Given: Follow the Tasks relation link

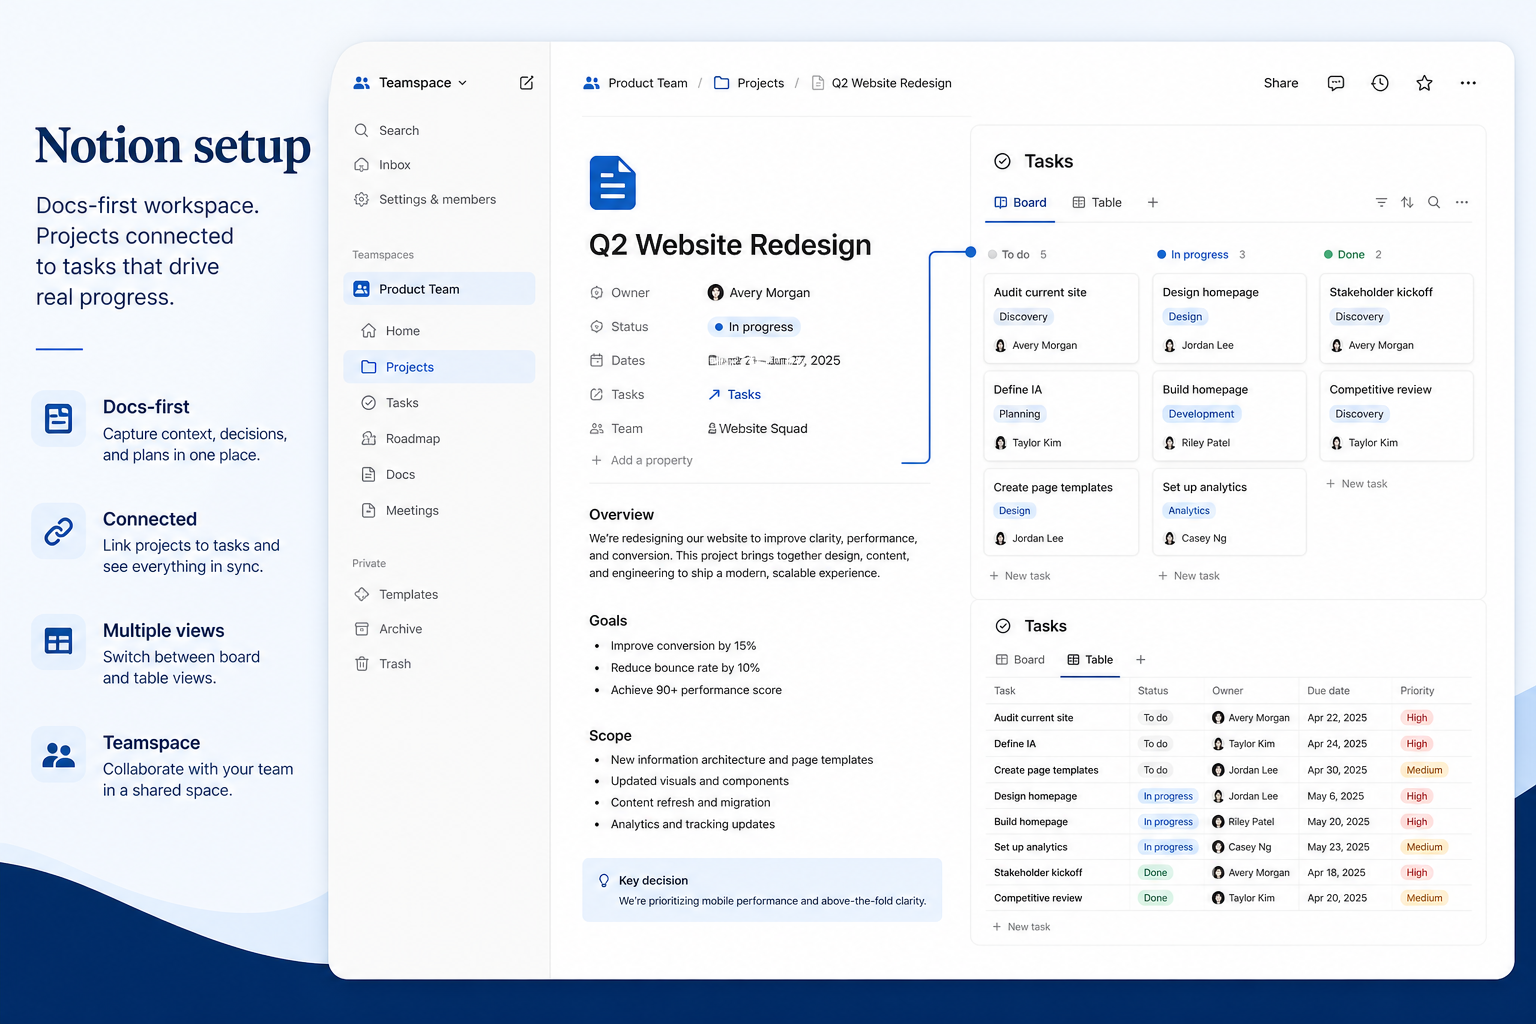Looking at the screenshot, I should coord(735,395).
